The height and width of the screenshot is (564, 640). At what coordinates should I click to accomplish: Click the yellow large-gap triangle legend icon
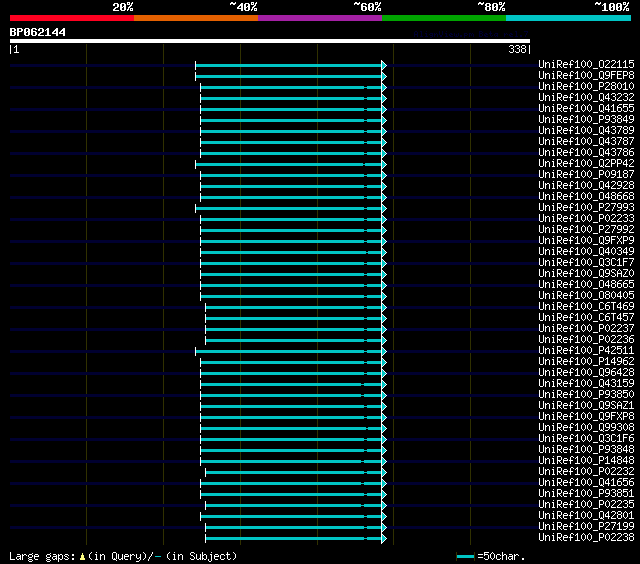click(82, 556)
